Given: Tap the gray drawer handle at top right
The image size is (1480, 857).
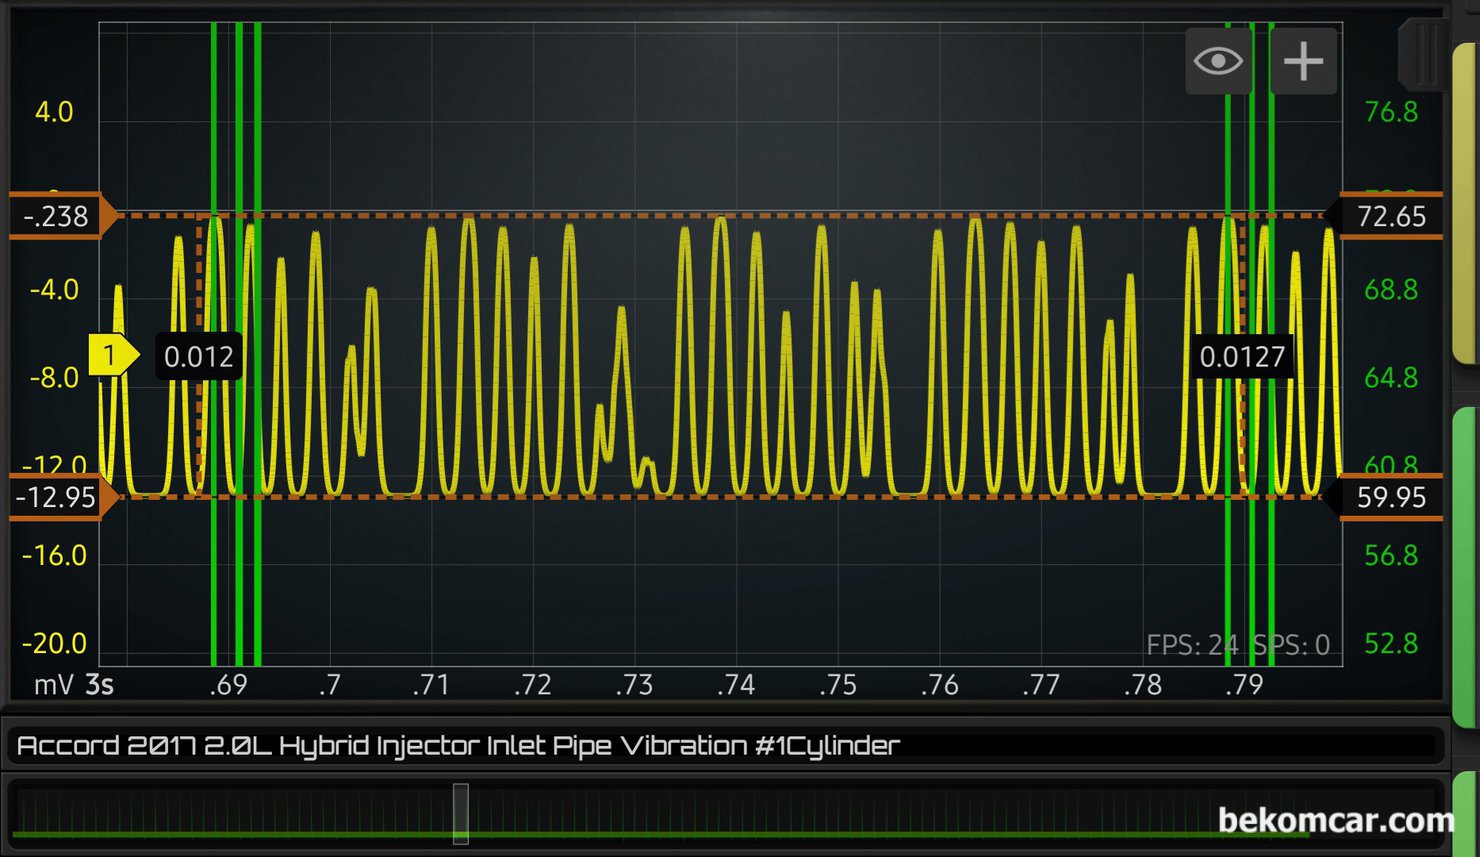Looking at the screenshot, I should [1424, 53].
